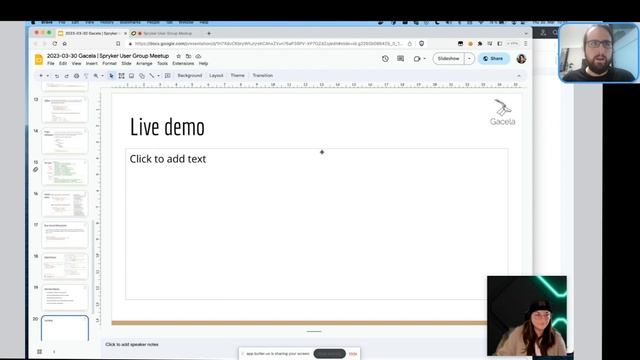
Task: Select slide 17 thumbnail
Action: [65, 235]
